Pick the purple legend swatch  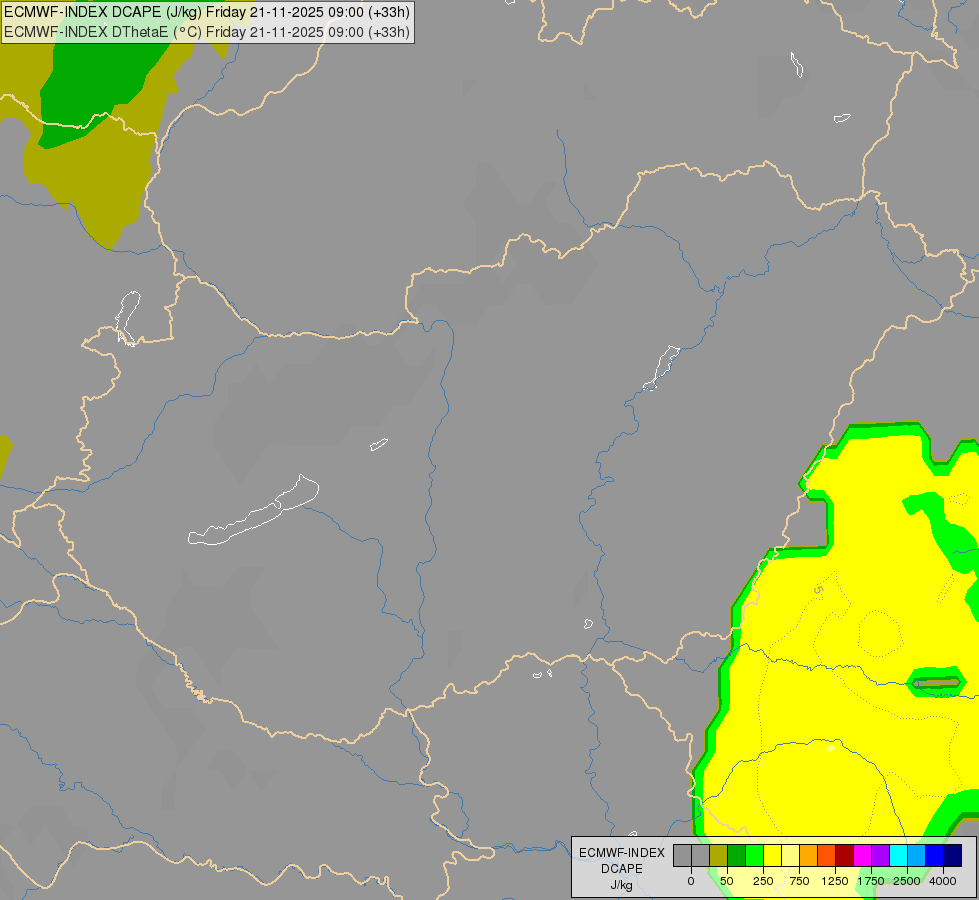(881, 855)
